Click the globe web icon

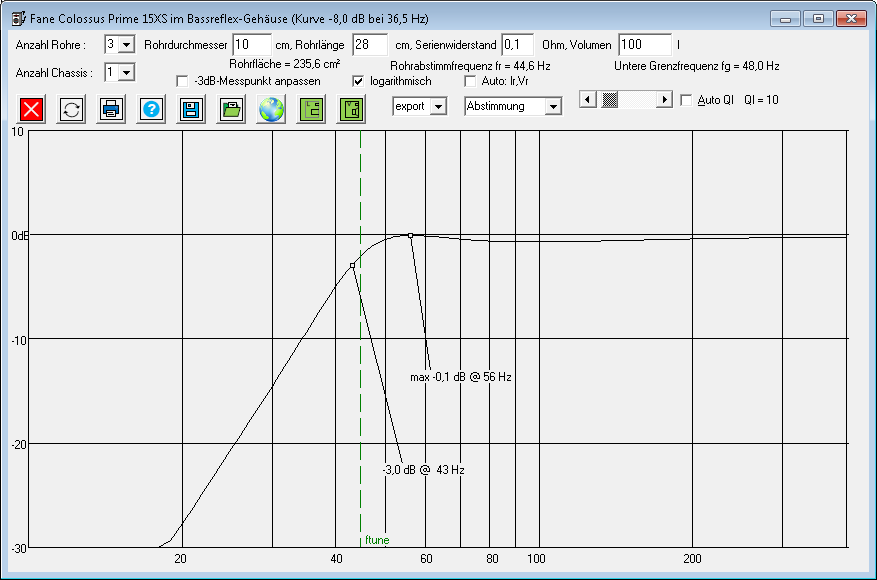tap(271, 109)
